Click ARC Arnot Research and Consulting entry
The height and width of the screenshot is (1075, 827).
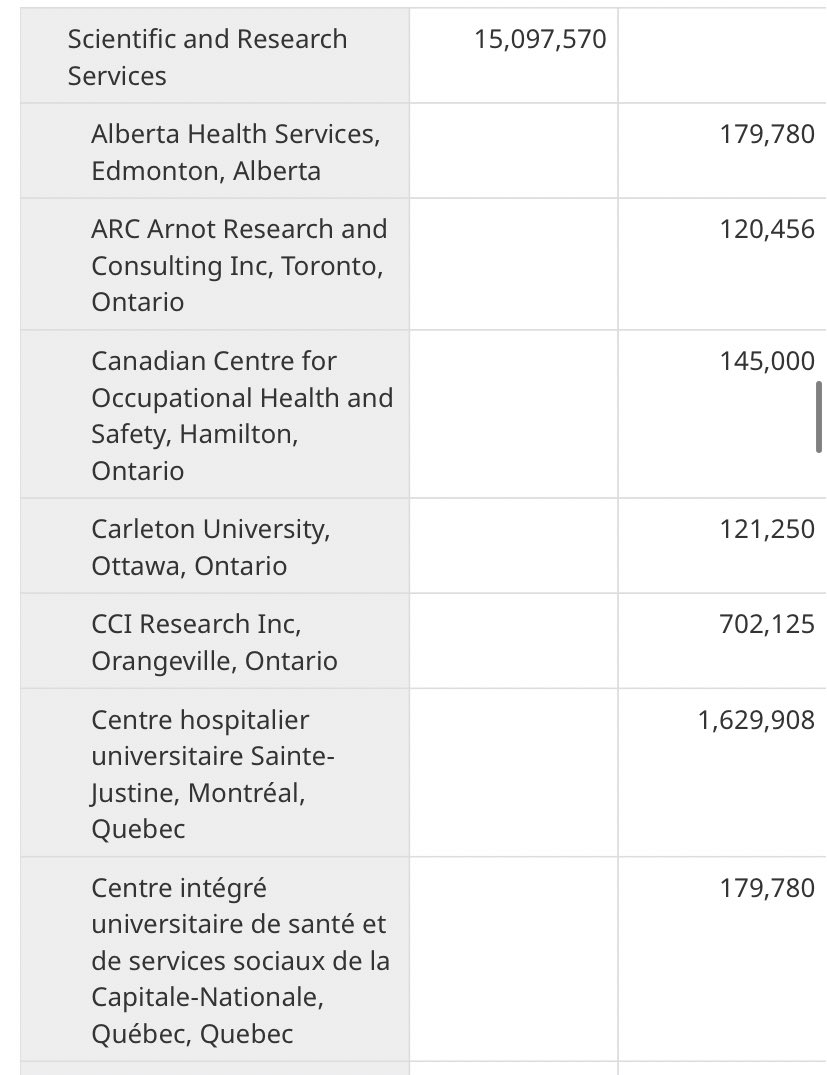[x=239, y=265]
